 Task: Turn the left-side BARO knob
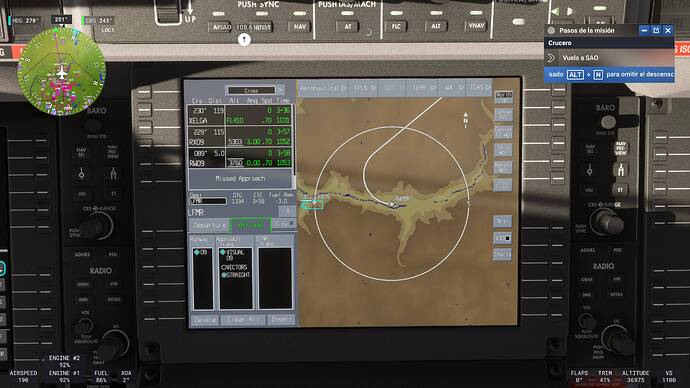[x=93, y=126]
